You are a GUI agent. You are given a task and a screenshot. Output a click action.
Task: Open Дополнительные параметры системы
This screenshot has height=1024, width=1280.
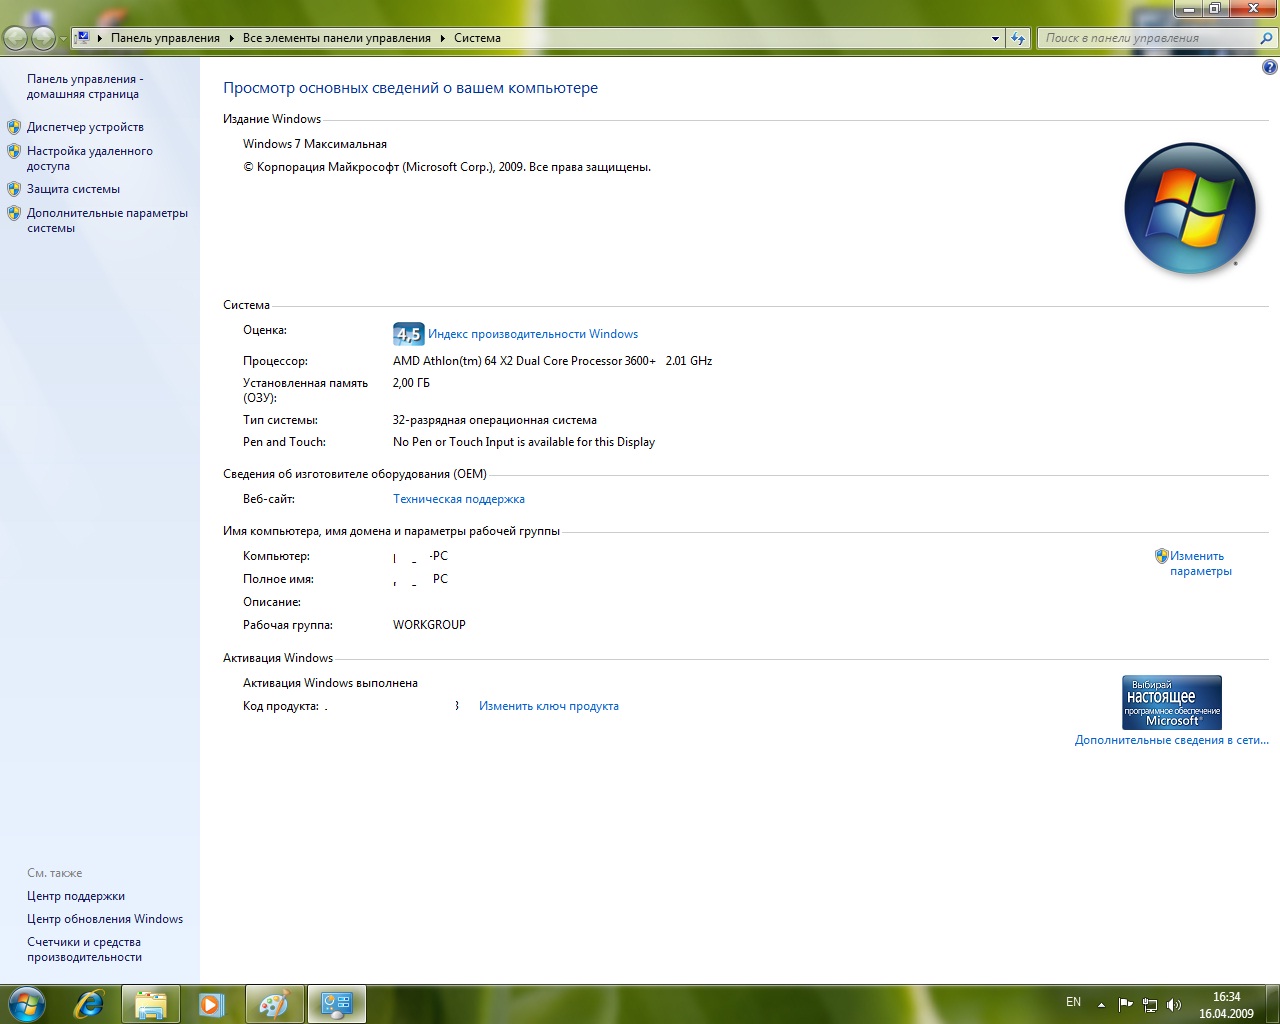[x=107, y=220]
